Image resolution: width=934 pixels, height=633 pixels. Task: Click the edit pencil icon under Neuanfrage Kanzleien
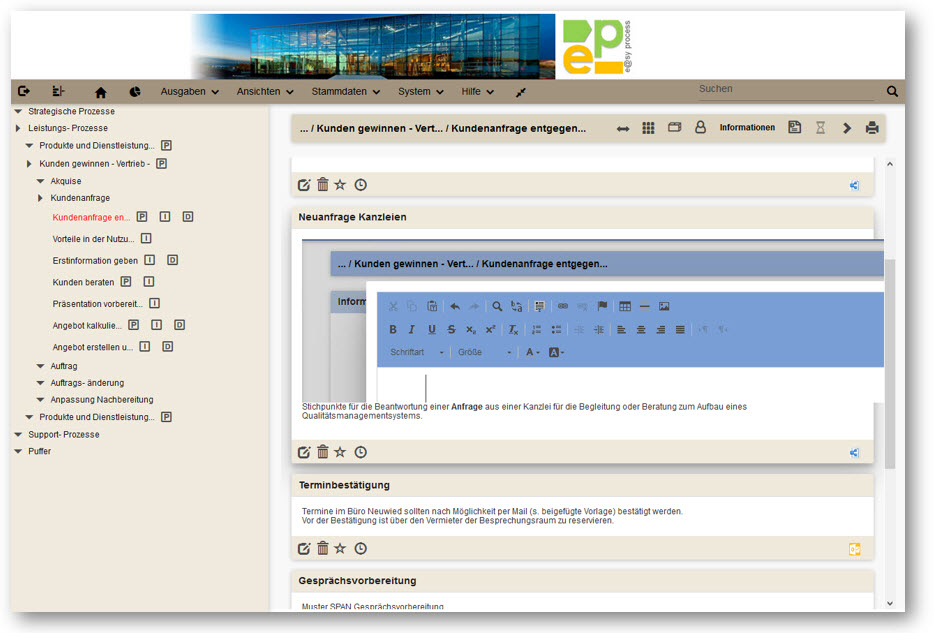pyautogui.click(x=304, y=452)
